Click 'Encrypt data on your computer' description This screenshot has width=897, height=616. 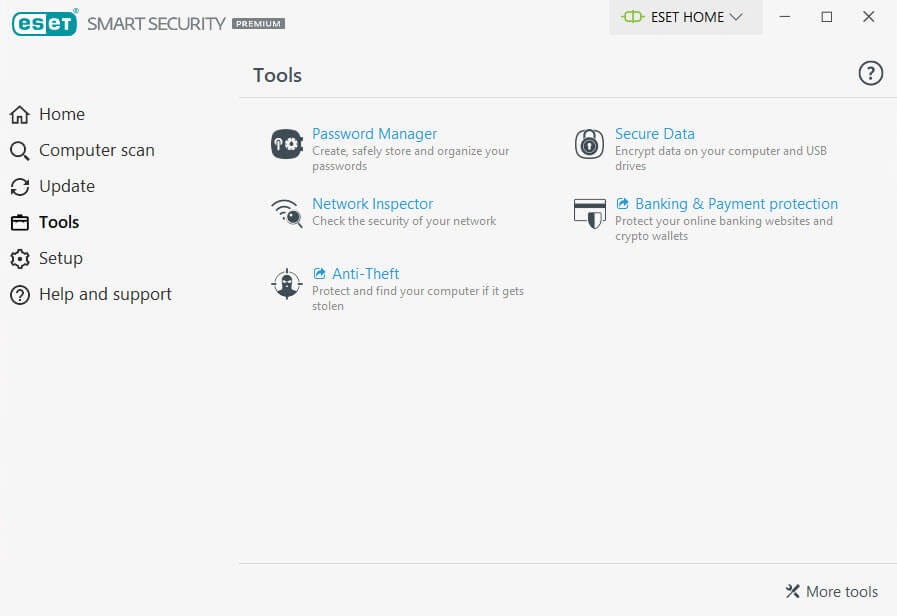pyautogui.click(x=720, y=158)
